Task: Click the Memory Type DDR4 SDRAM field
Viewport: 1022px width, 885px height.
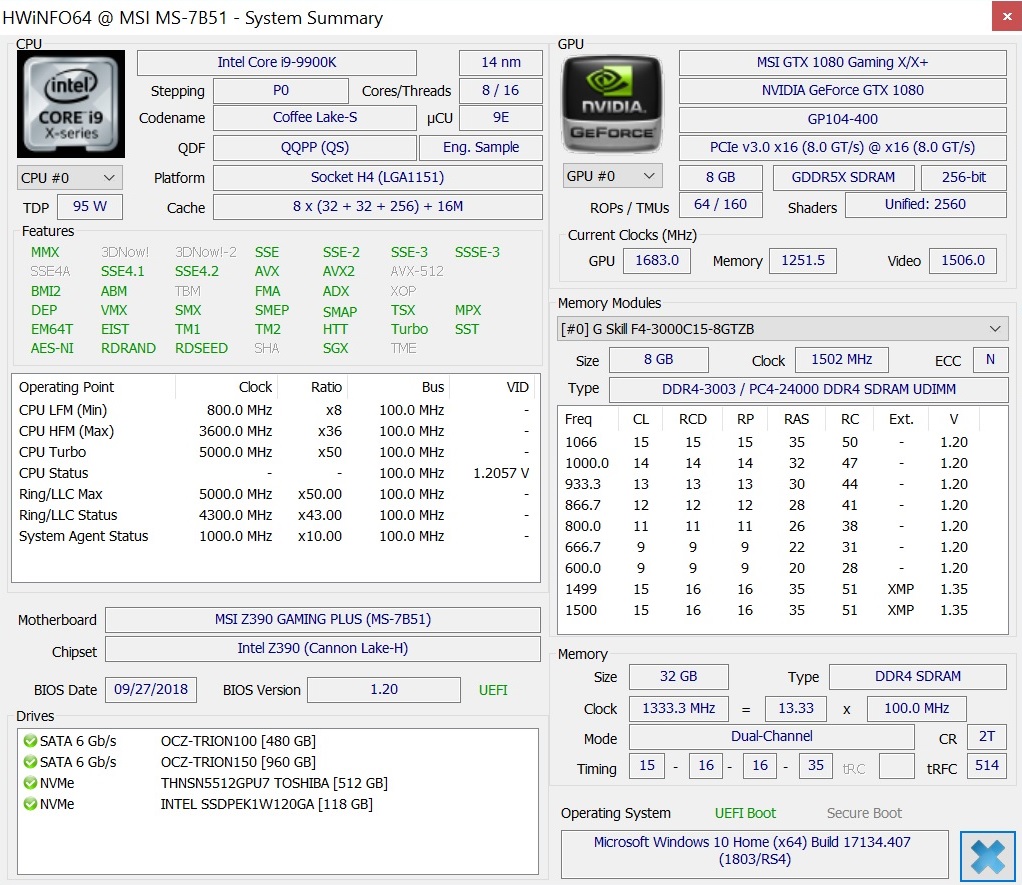Action: [918, 677]
